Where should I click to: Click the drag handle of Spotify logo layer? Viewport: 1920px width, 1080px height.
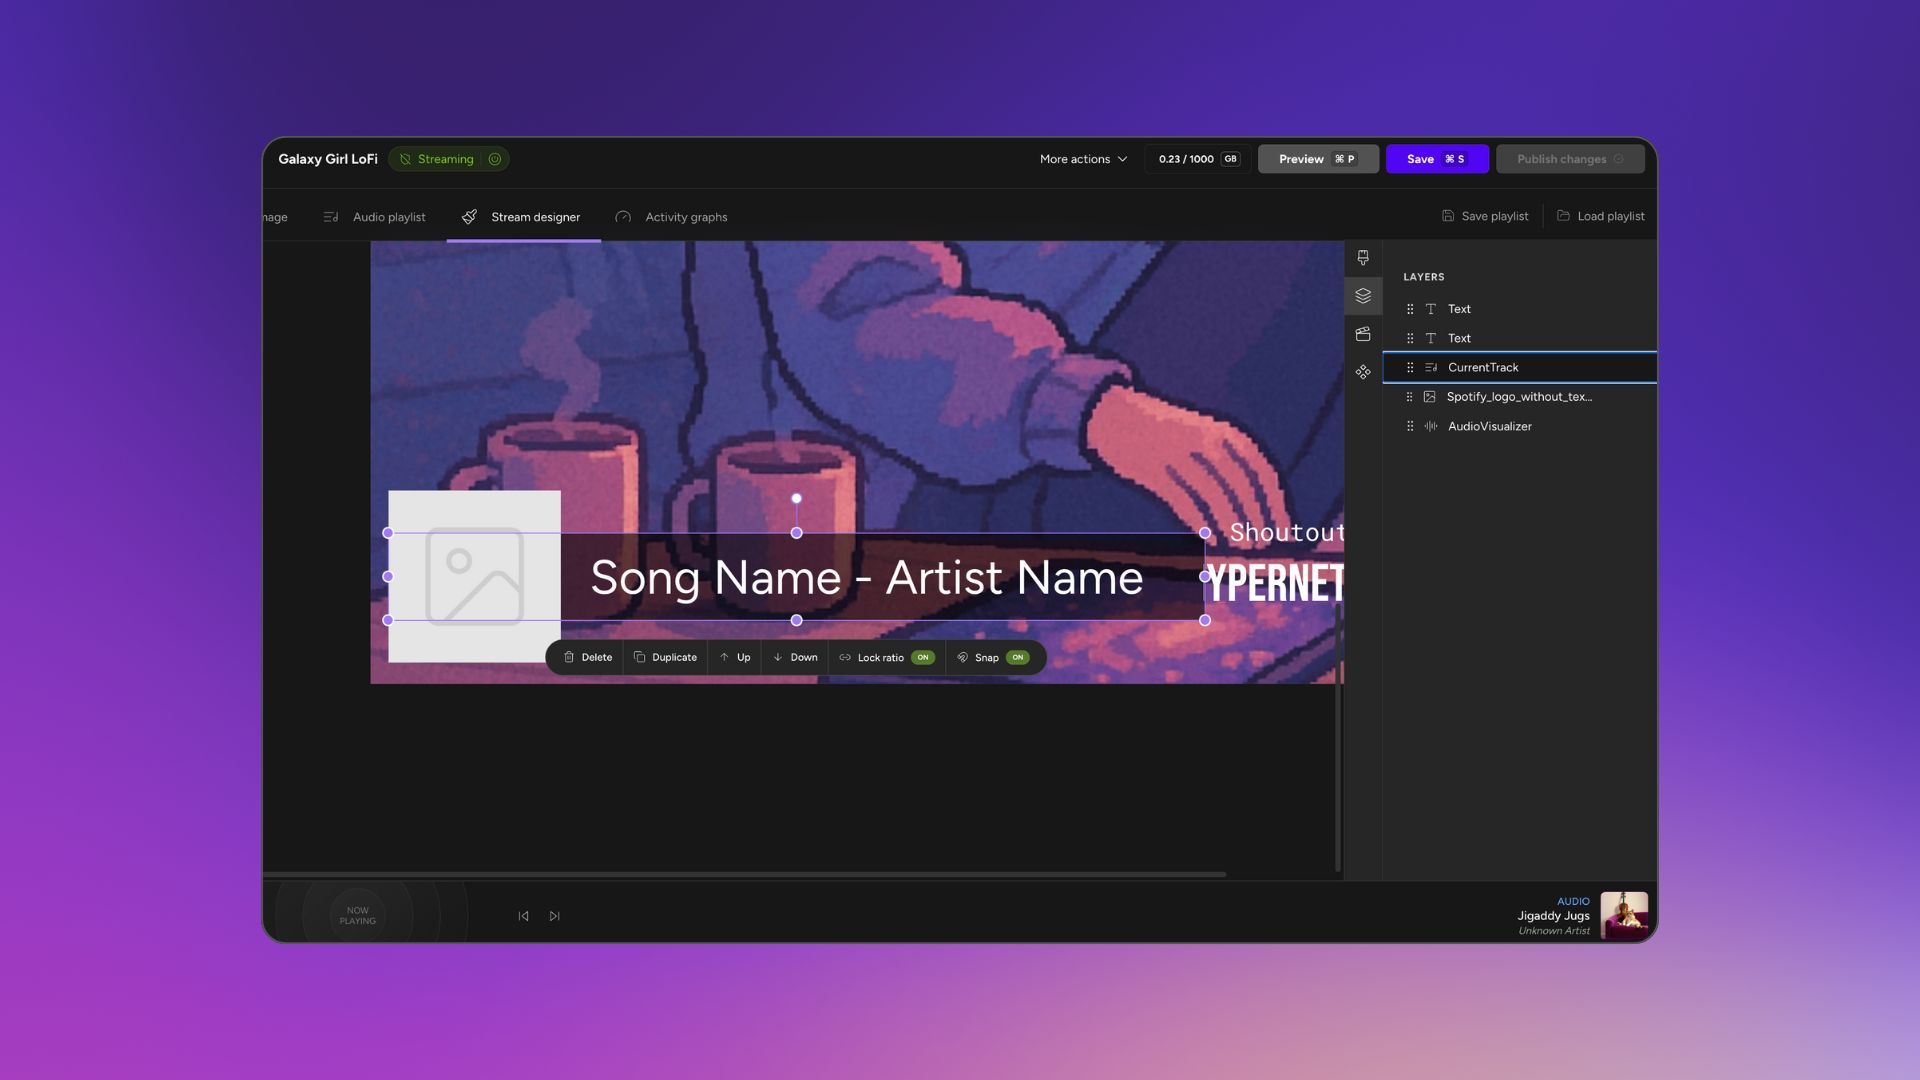pyautogui.click(x=1410, y=397)
